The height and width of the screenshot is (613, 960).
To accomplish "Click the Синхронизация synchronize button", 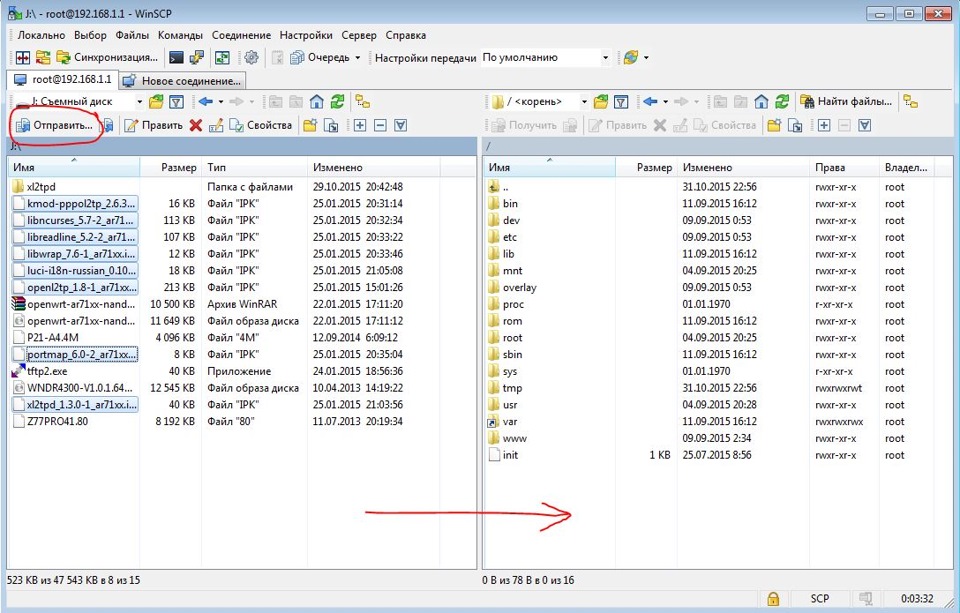I will point(107,58).
